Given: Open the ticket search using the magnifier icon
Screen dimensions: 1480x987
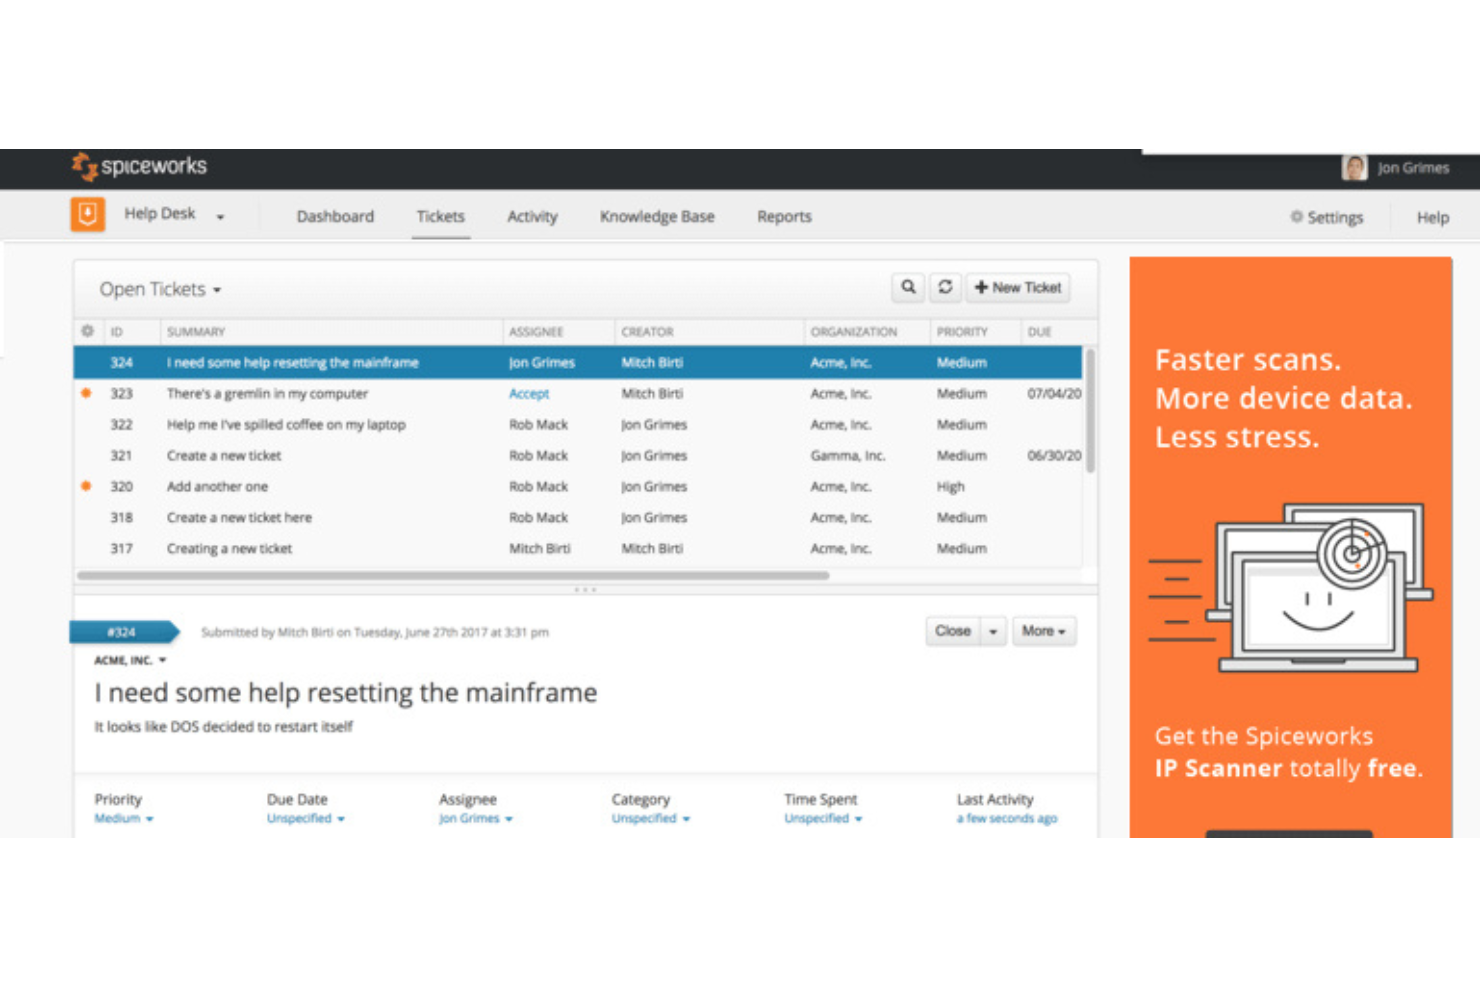Looking at the screenshot, I should pos(908,287).
